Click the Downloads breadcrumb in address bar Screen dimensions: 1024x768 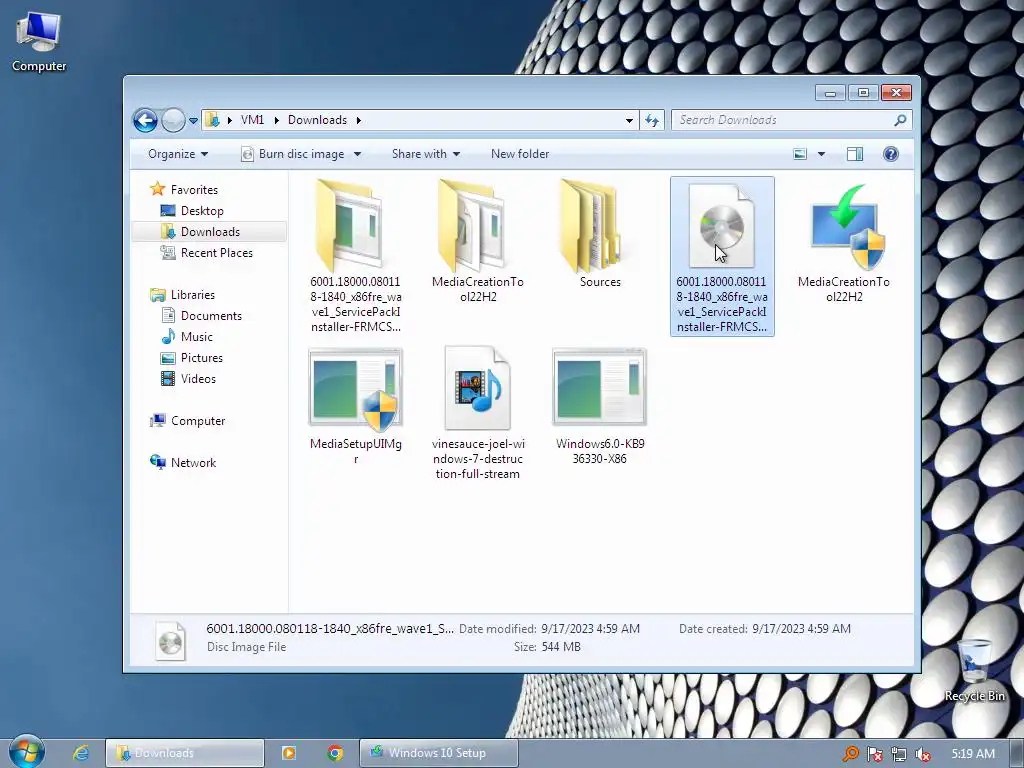(x=317, y=120)
